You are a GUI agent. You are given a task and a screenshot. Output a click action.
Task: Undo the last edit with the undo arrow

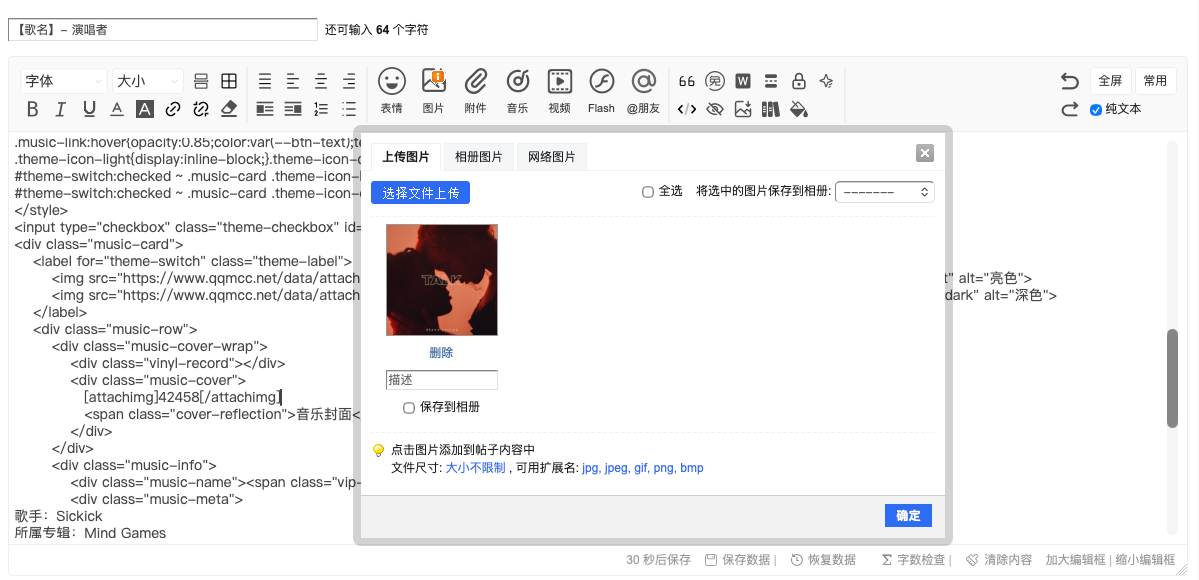[1070, 81]
